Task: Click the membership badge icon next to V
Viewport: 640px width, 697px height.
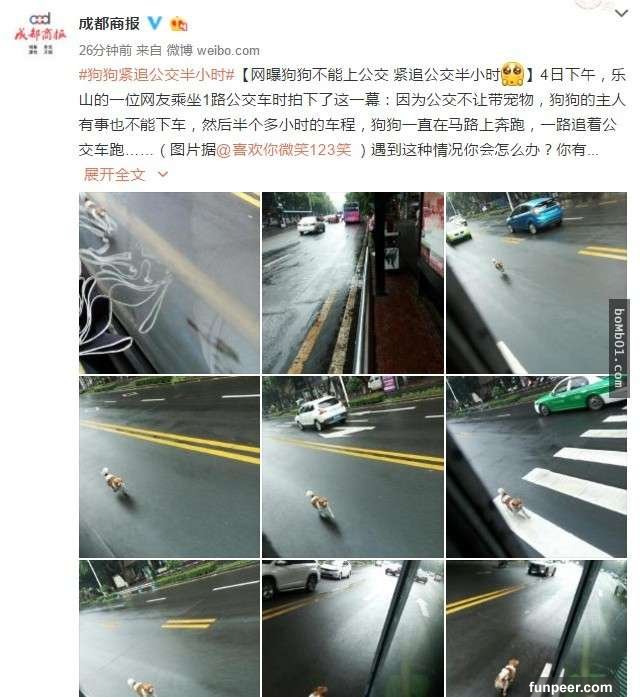Action: click(x=179, y=24)
